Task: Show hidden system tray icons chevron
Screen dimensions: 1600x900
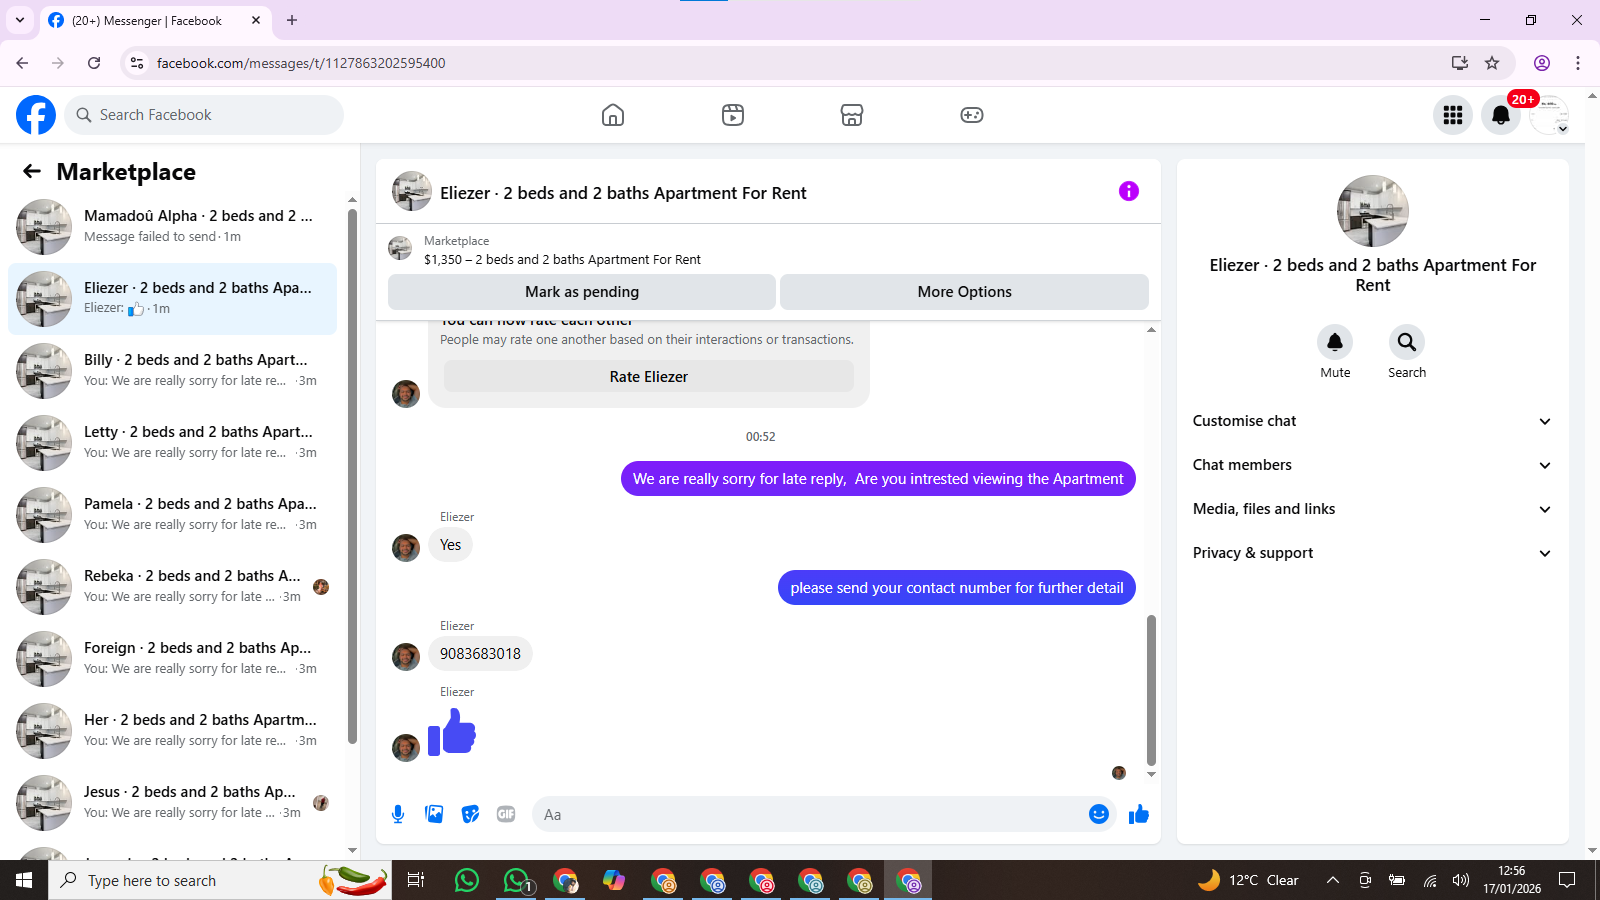Action: [x=1332, y=880]
